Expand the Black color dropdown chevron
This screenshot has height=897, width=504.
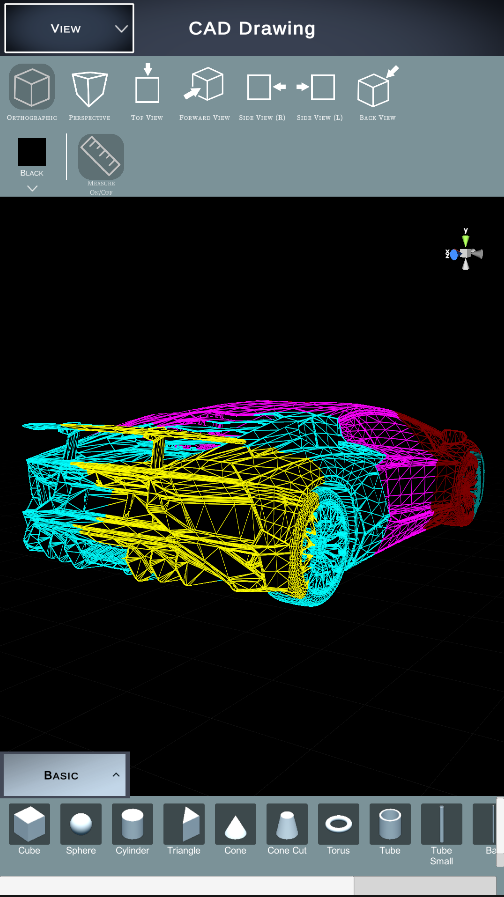(x=32, y=188)
